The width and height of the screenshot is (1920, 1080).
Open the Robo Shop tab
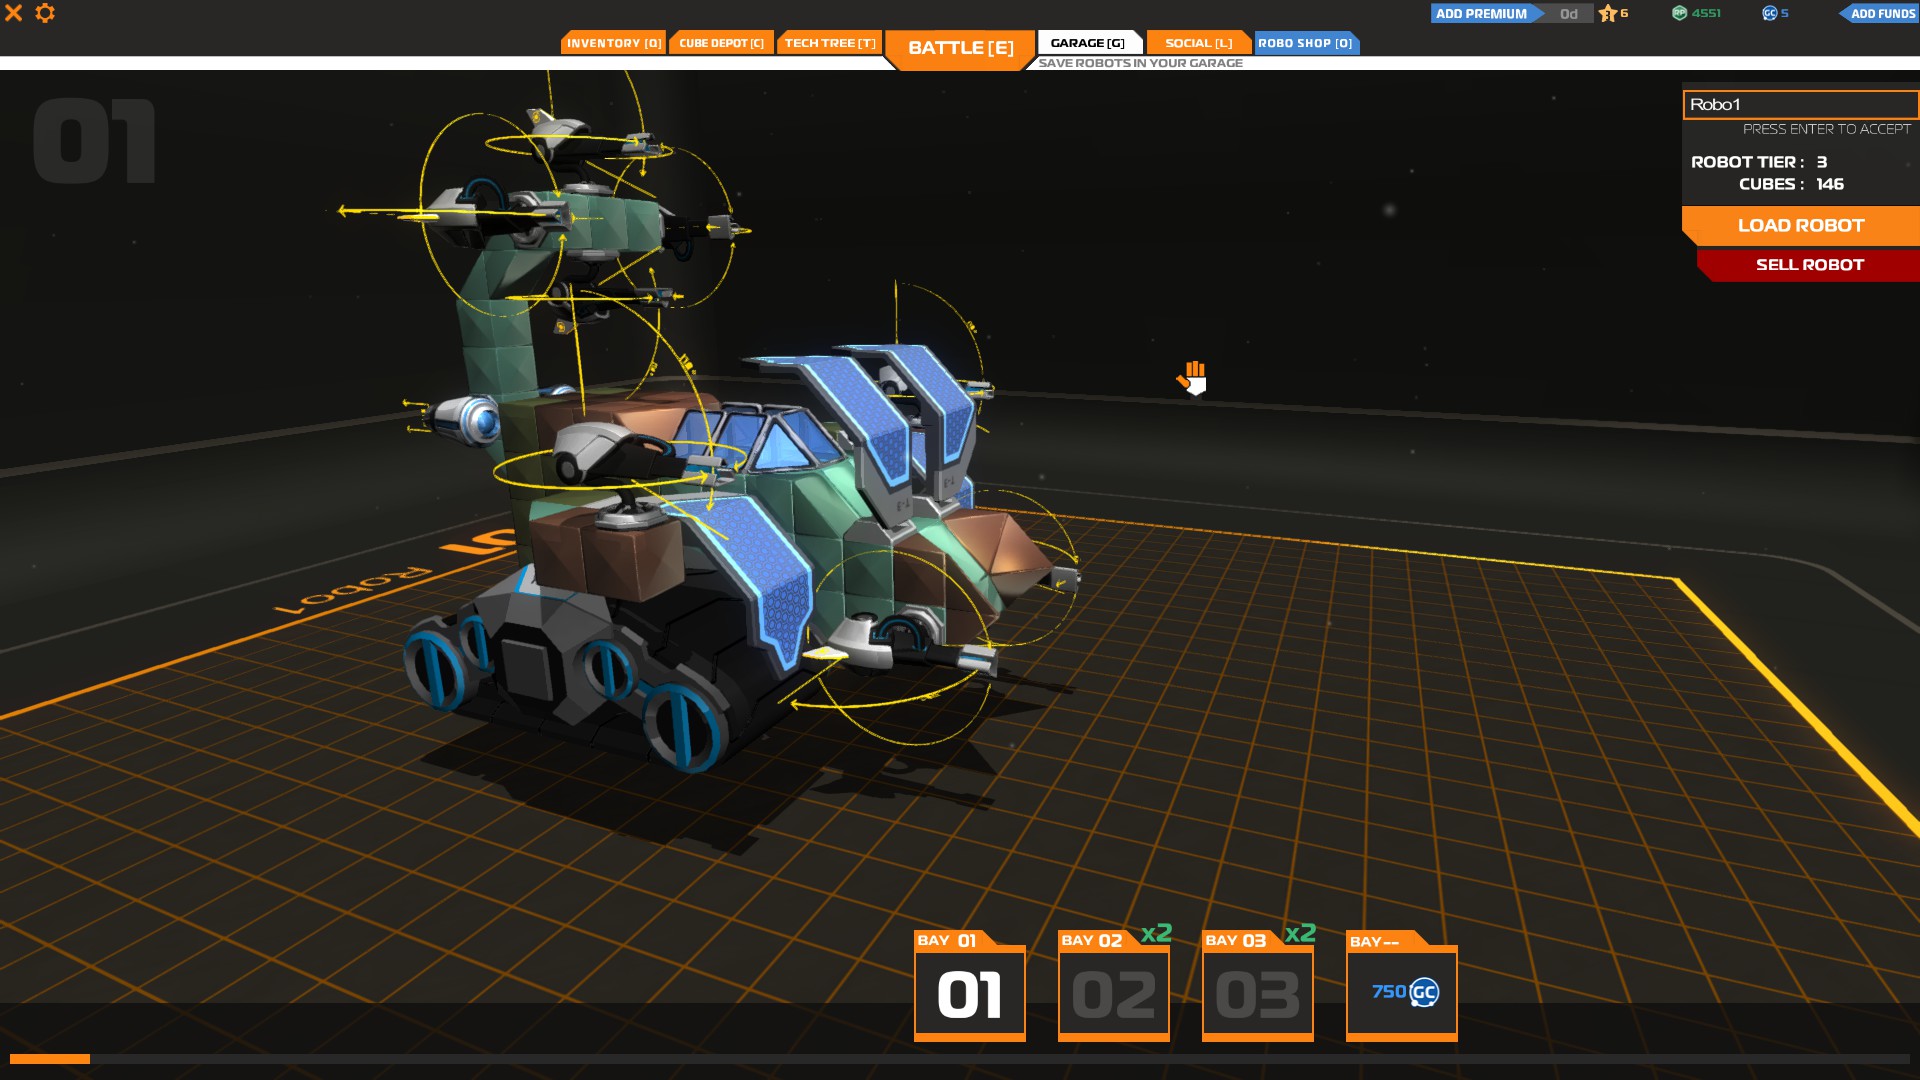pyautogui.click(x=1305, y=43)
